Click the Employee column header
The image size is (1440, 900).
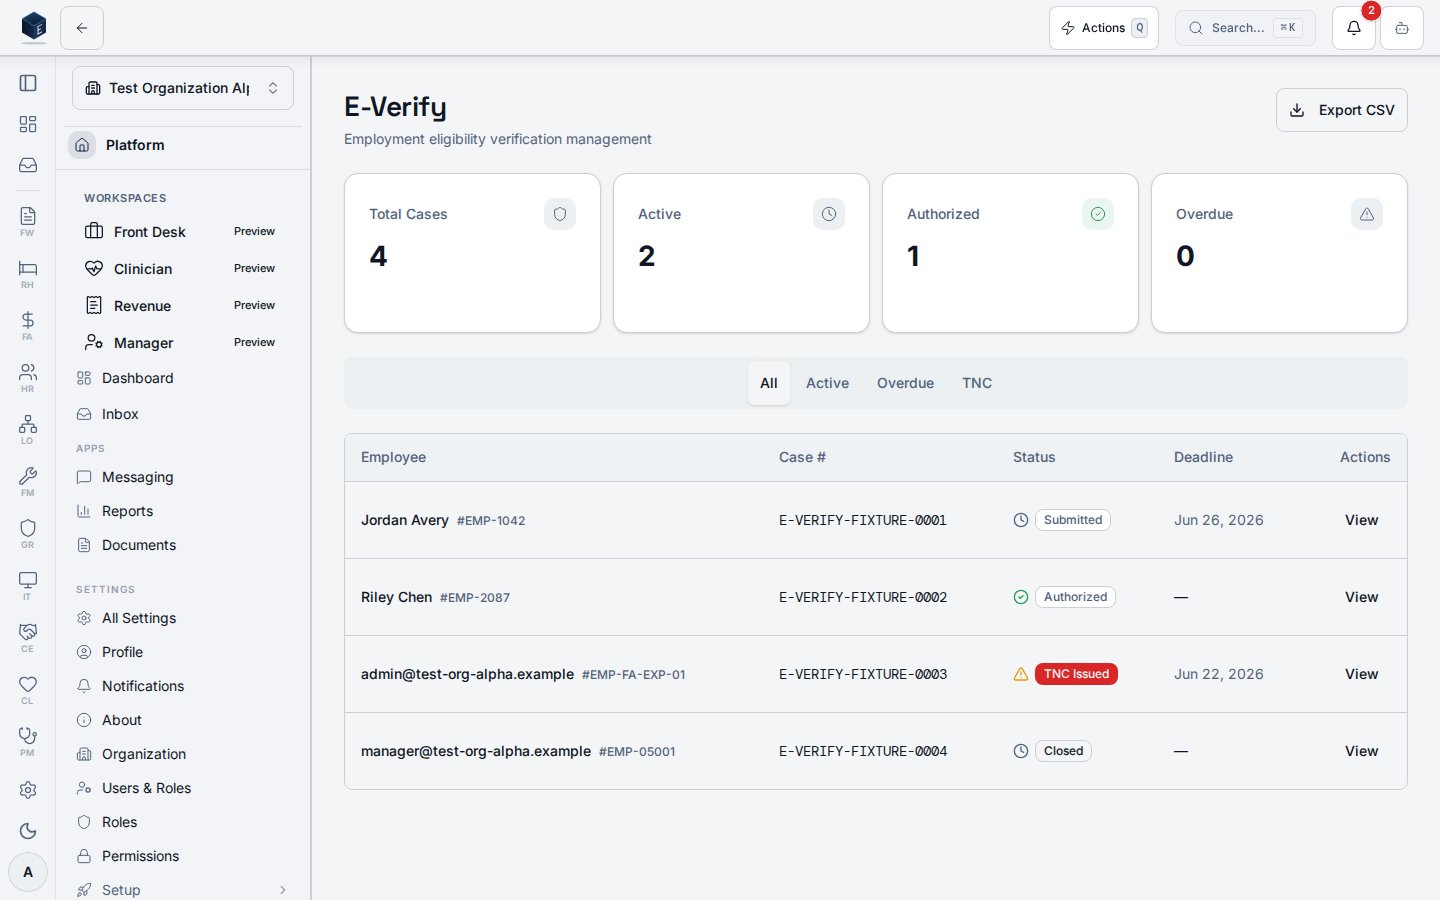[394, 457]
